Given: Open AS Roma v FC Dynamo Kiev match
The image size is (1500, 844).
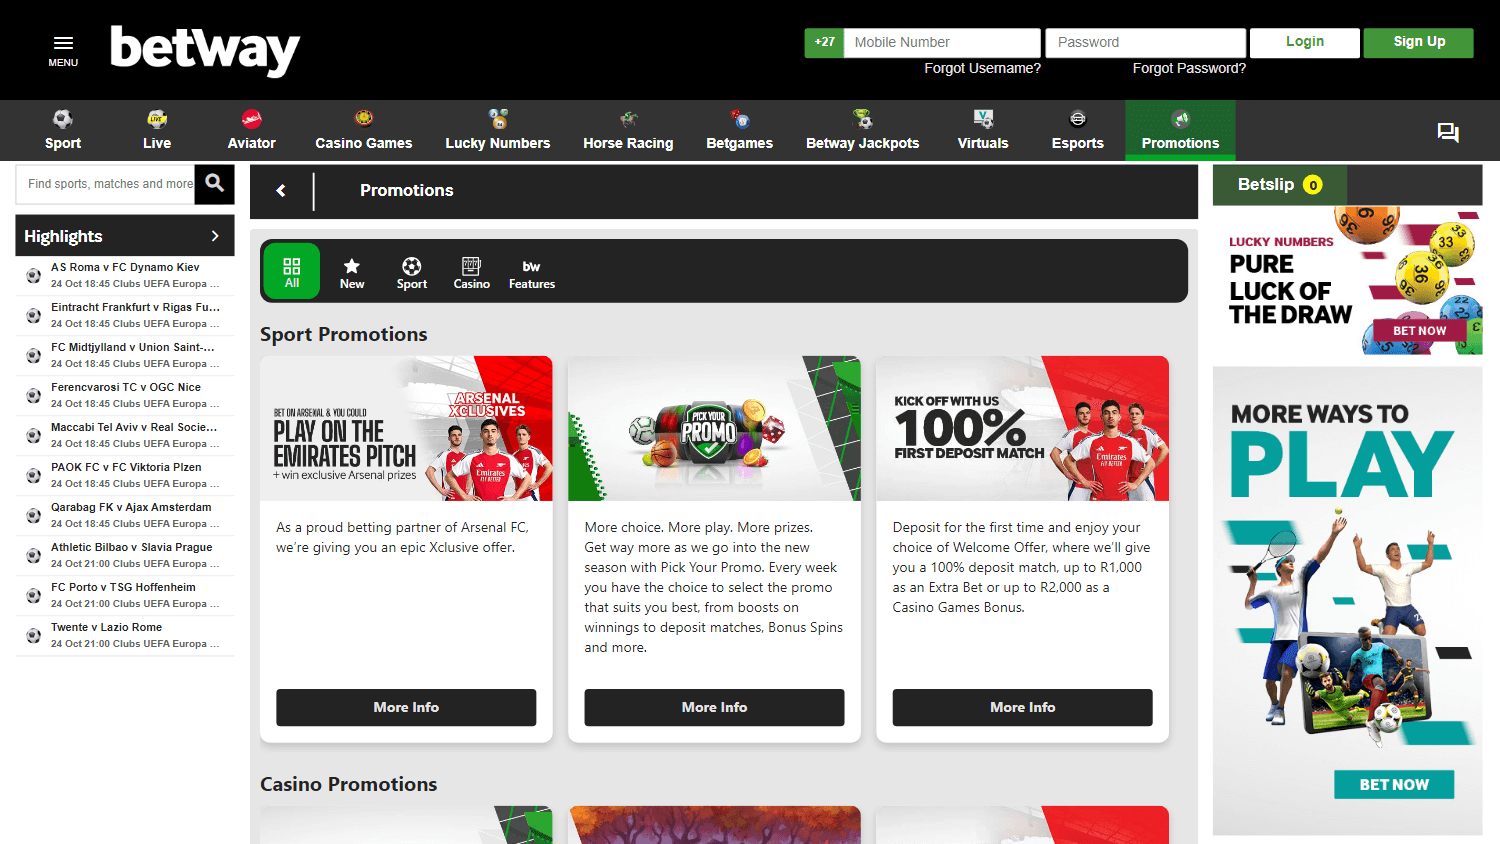Looking at the screenshot, I should [x=125, y=275].
